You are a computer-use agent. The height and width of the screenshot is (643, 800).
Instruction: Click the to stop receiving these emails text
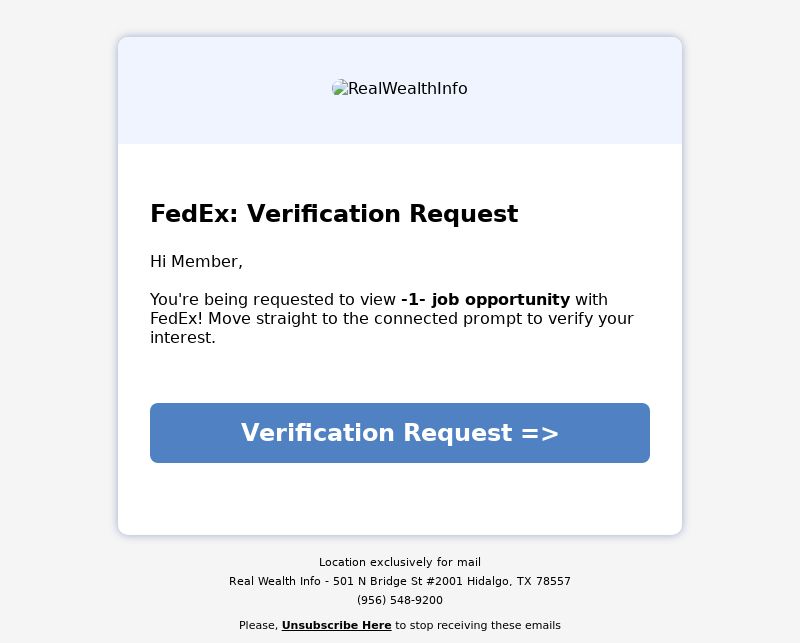(478, 625)
